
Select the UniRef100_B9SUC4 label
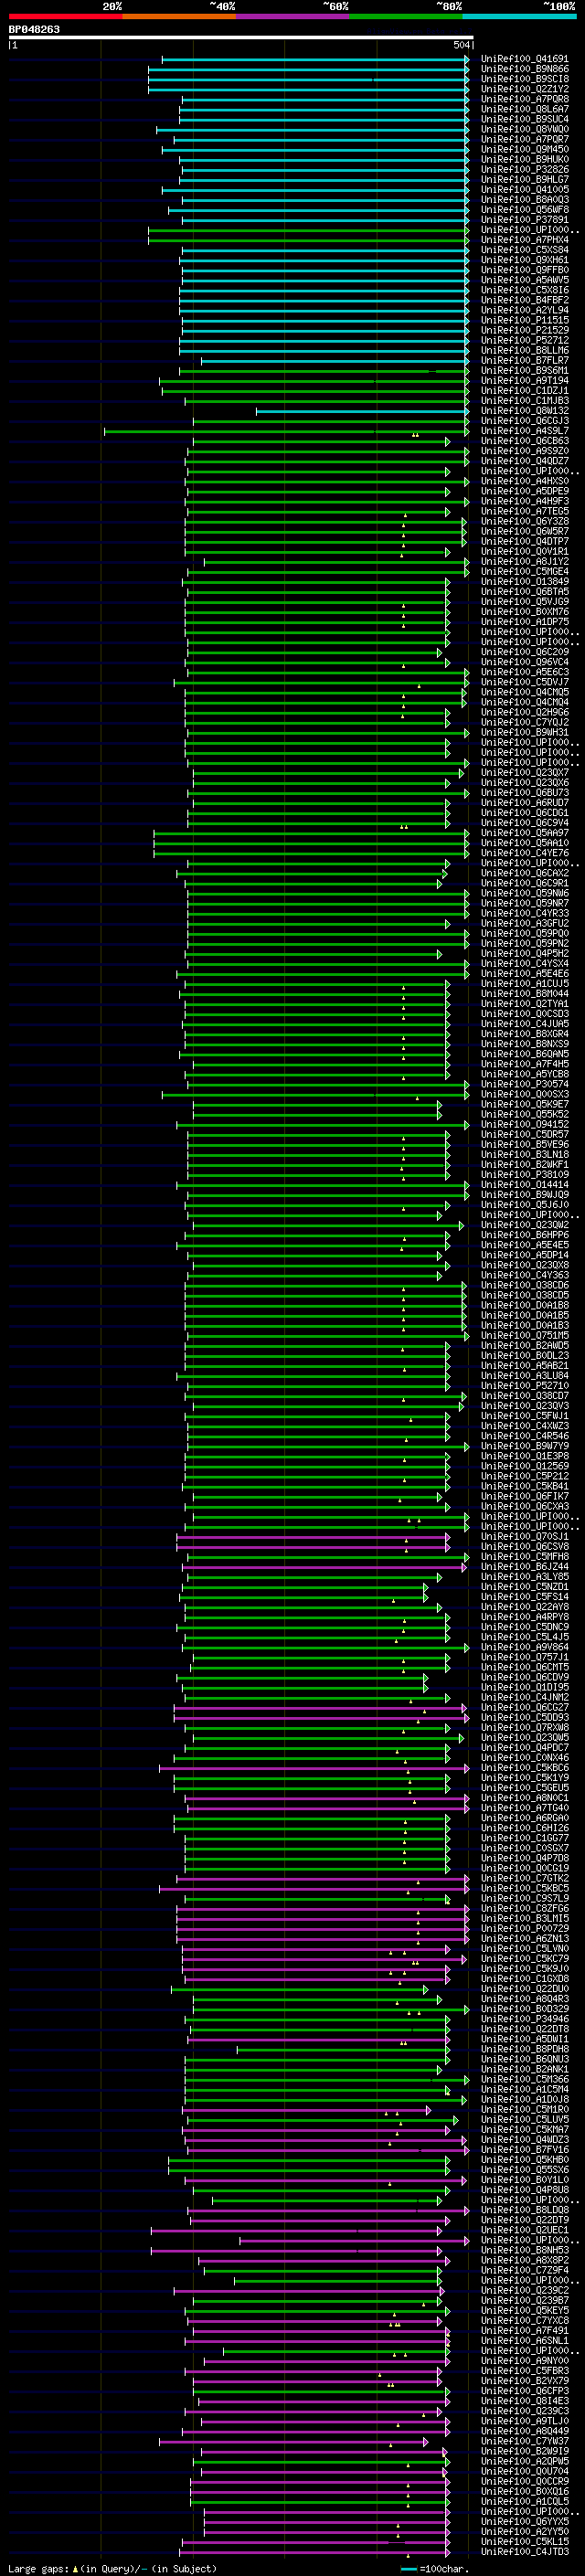pyautogui.click(x=525, y=120)
